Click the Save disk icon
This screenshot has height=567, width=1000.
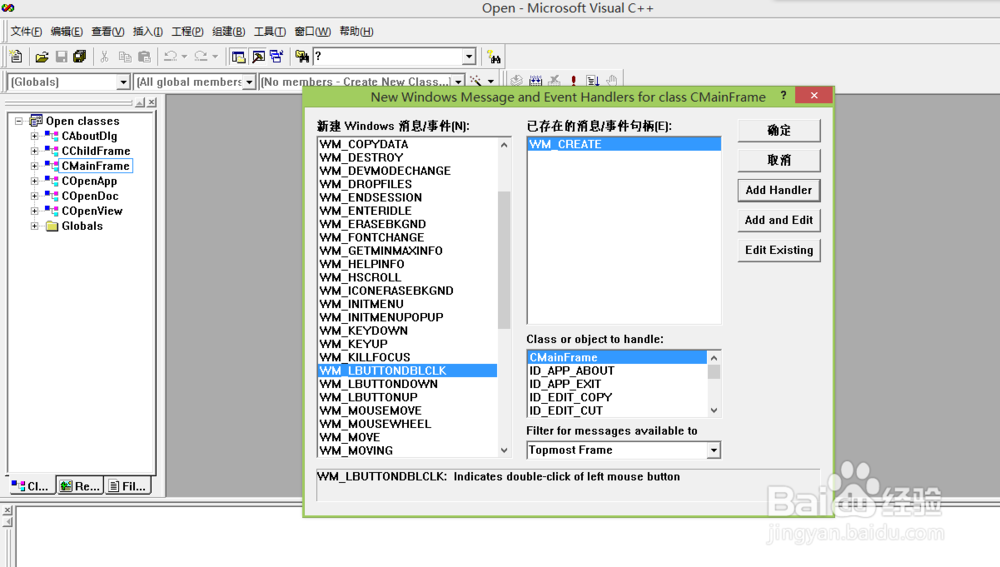pos(61,57)
